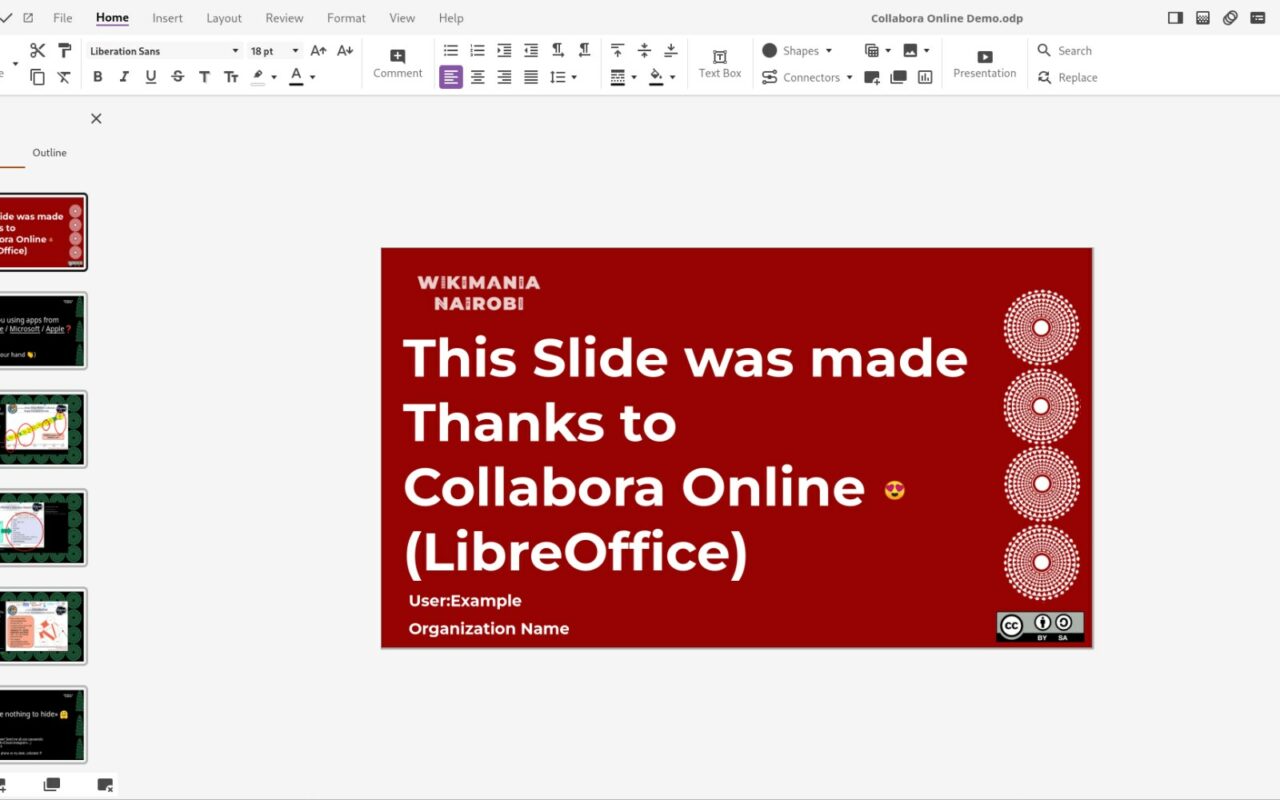Select the black 'nothing to hide' slide thumbnail
The image size is (1280, 800).
click(x=43, y=724)
